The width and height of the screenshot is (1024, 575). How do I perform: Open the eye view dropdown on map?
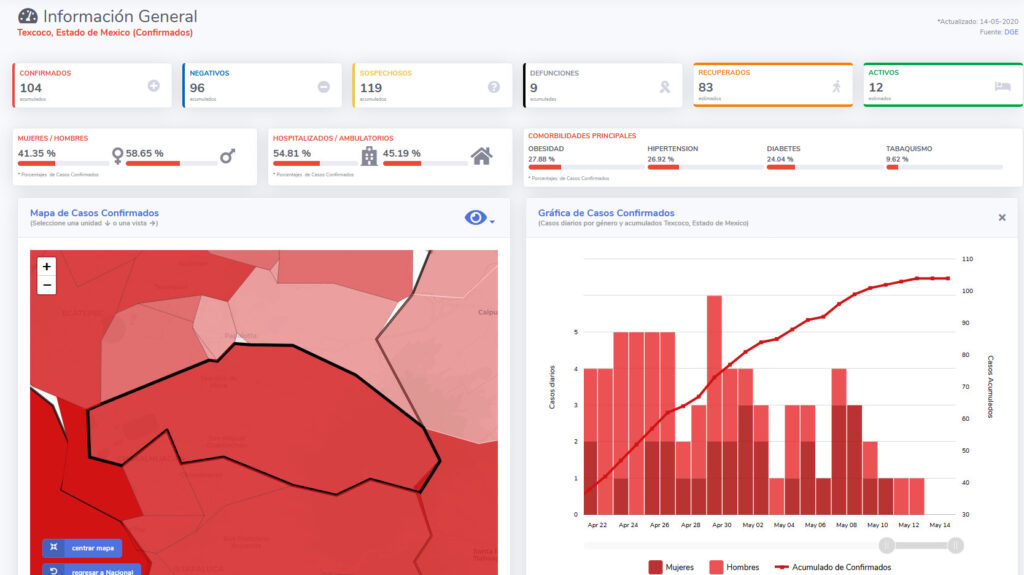pos(479,218)
